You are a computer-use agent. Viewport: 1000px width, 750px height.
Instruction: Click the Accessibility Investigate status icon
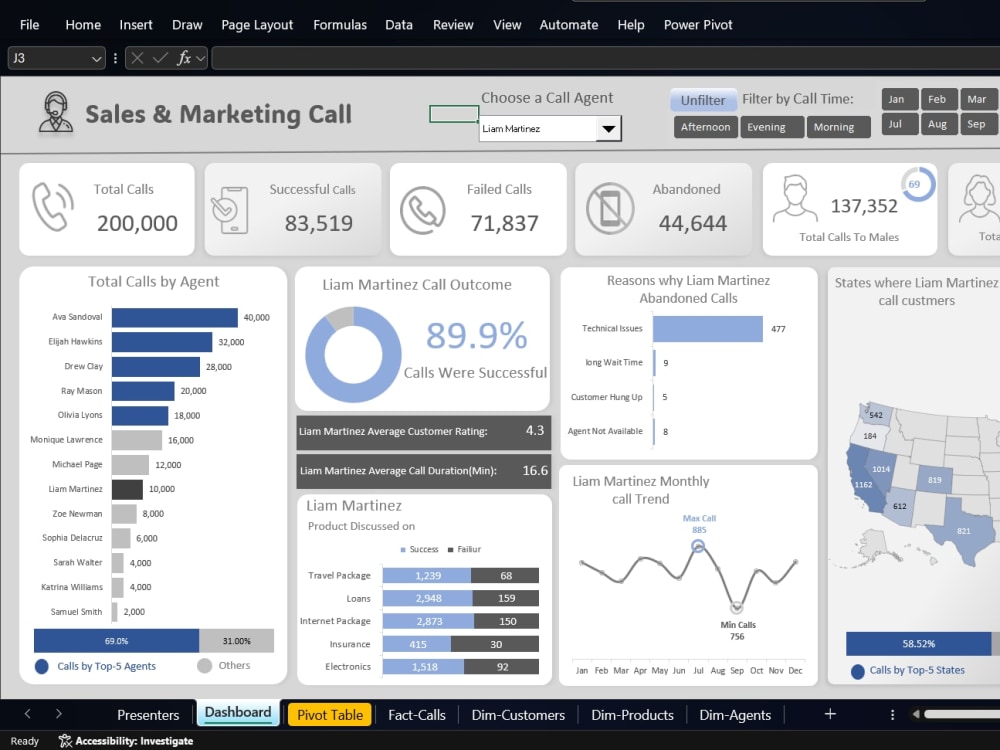click(65, 741)
